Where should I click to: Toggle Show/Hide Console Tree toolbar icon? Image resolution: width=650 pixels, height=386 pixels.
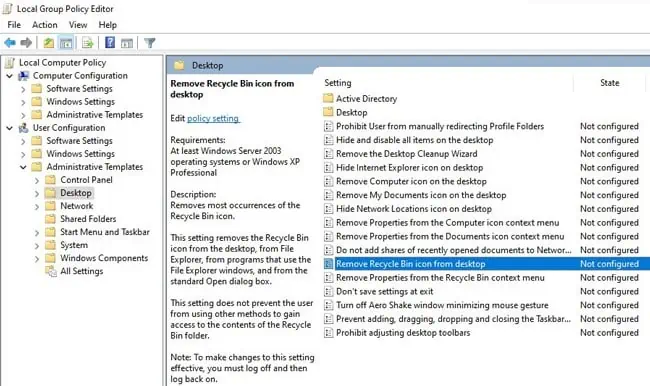click(66, 42)
